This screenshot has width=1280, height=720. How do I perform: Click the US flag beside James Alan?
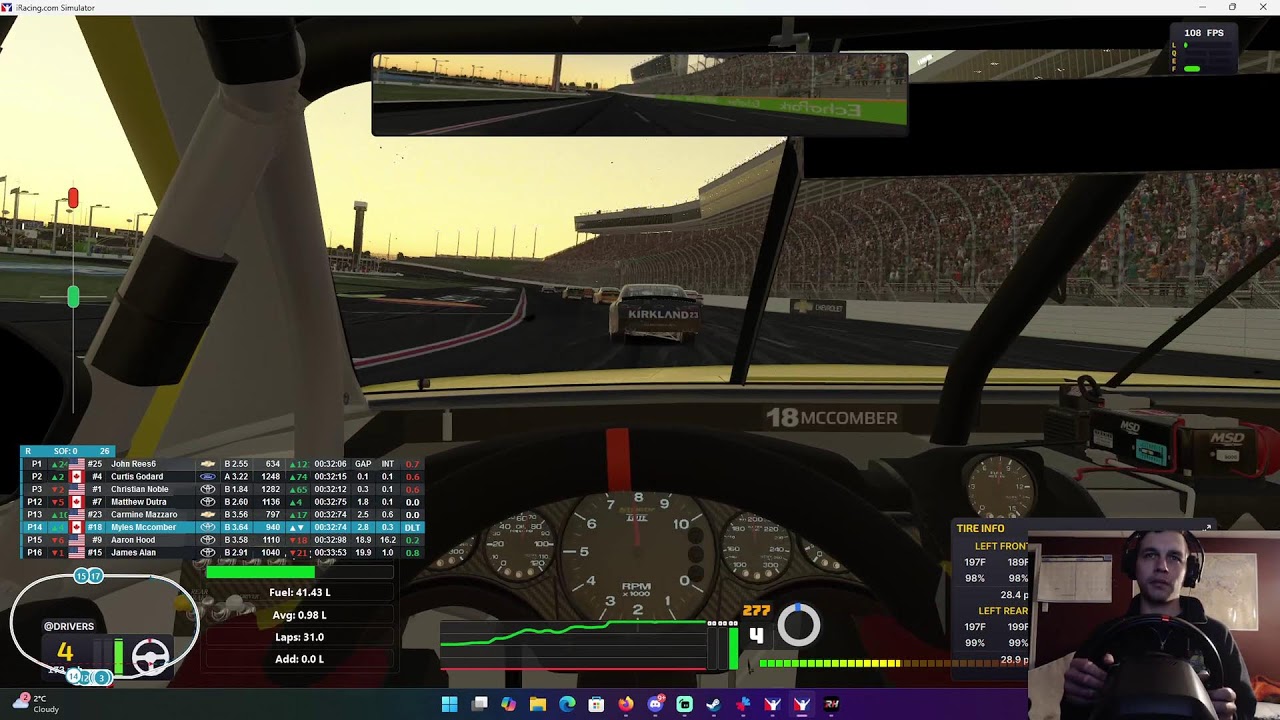pos(76,552)
